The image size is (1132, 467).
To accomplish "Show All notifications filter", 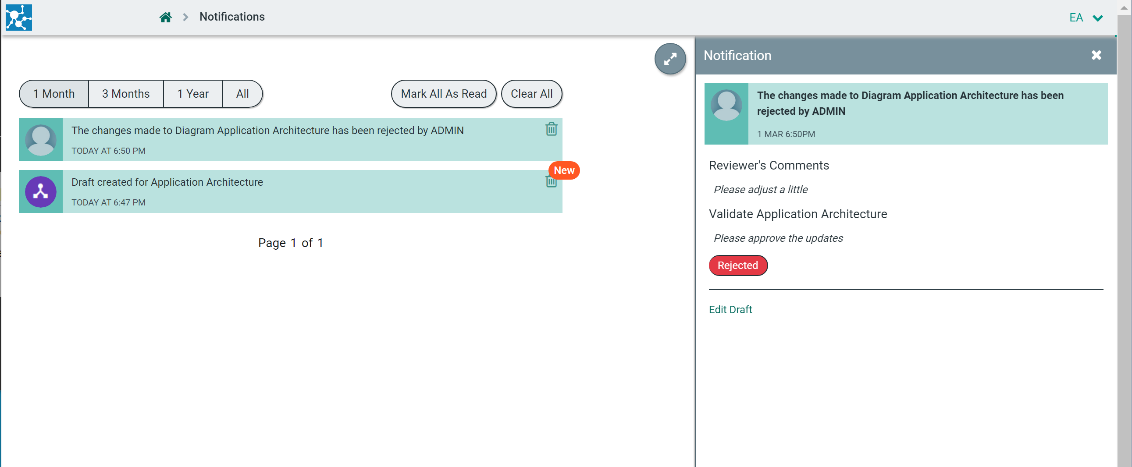I will pos(242,94).
